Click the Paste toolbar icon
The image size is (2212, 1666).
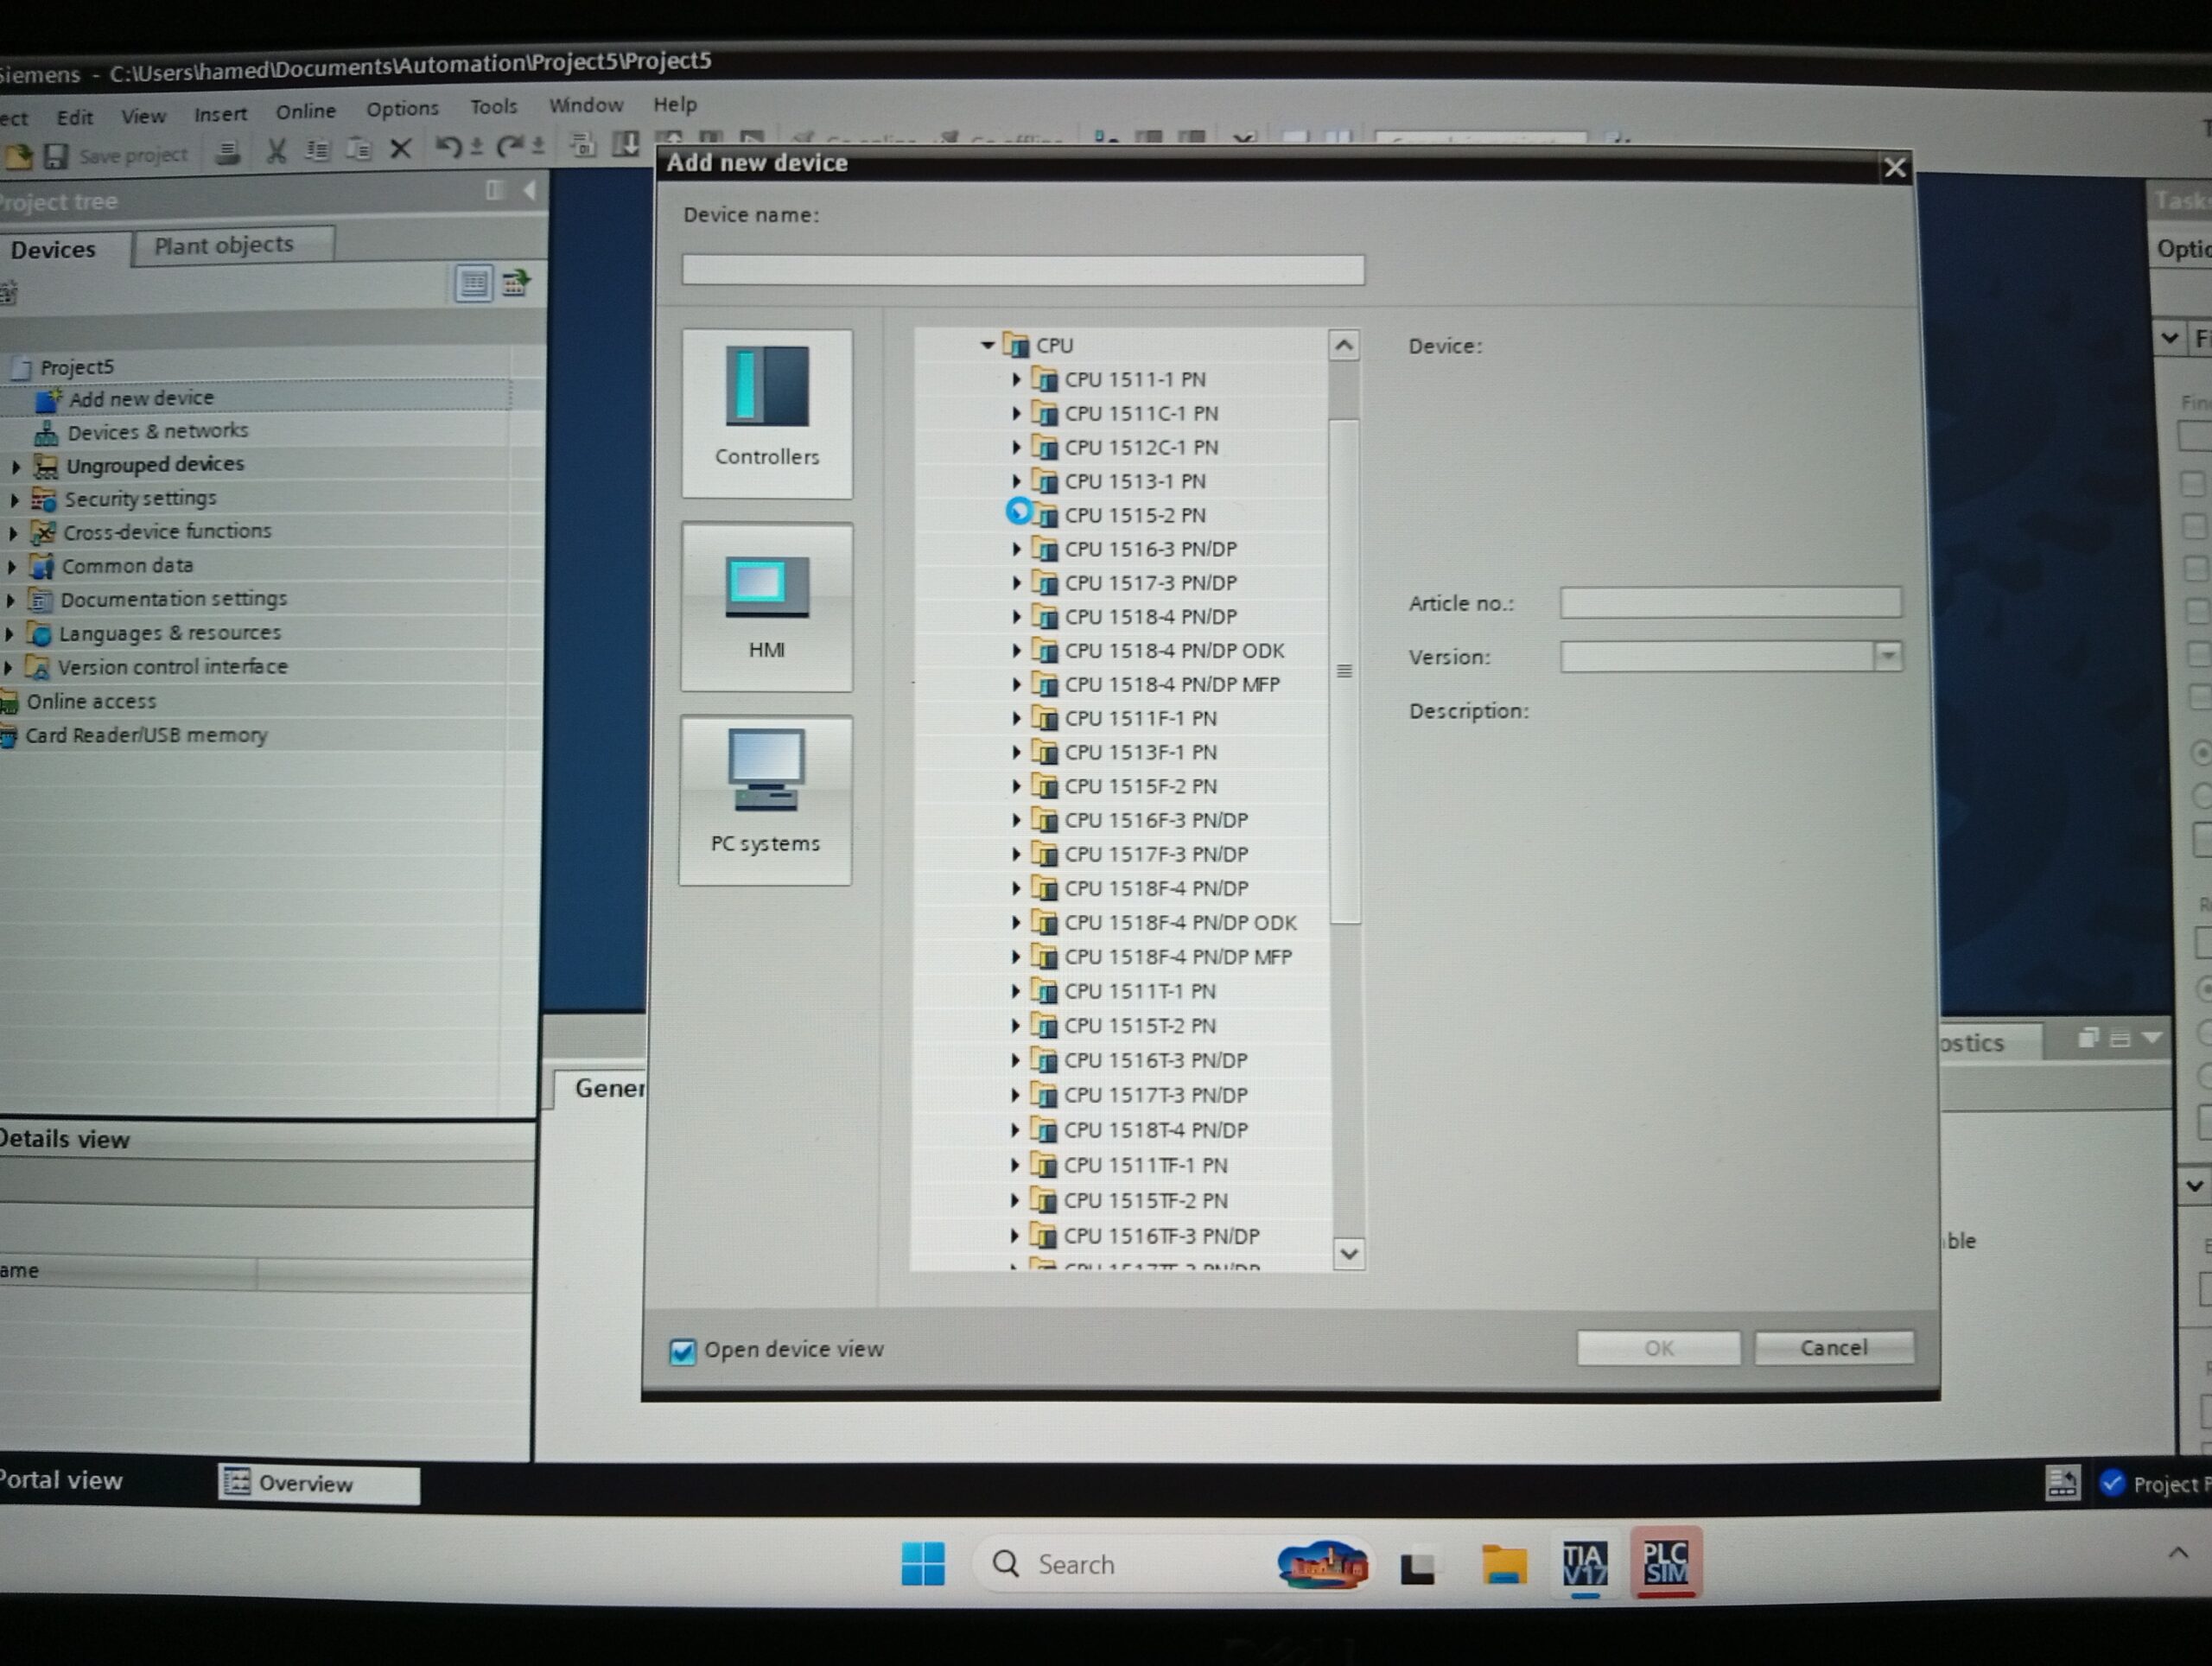tap(358, 149)
